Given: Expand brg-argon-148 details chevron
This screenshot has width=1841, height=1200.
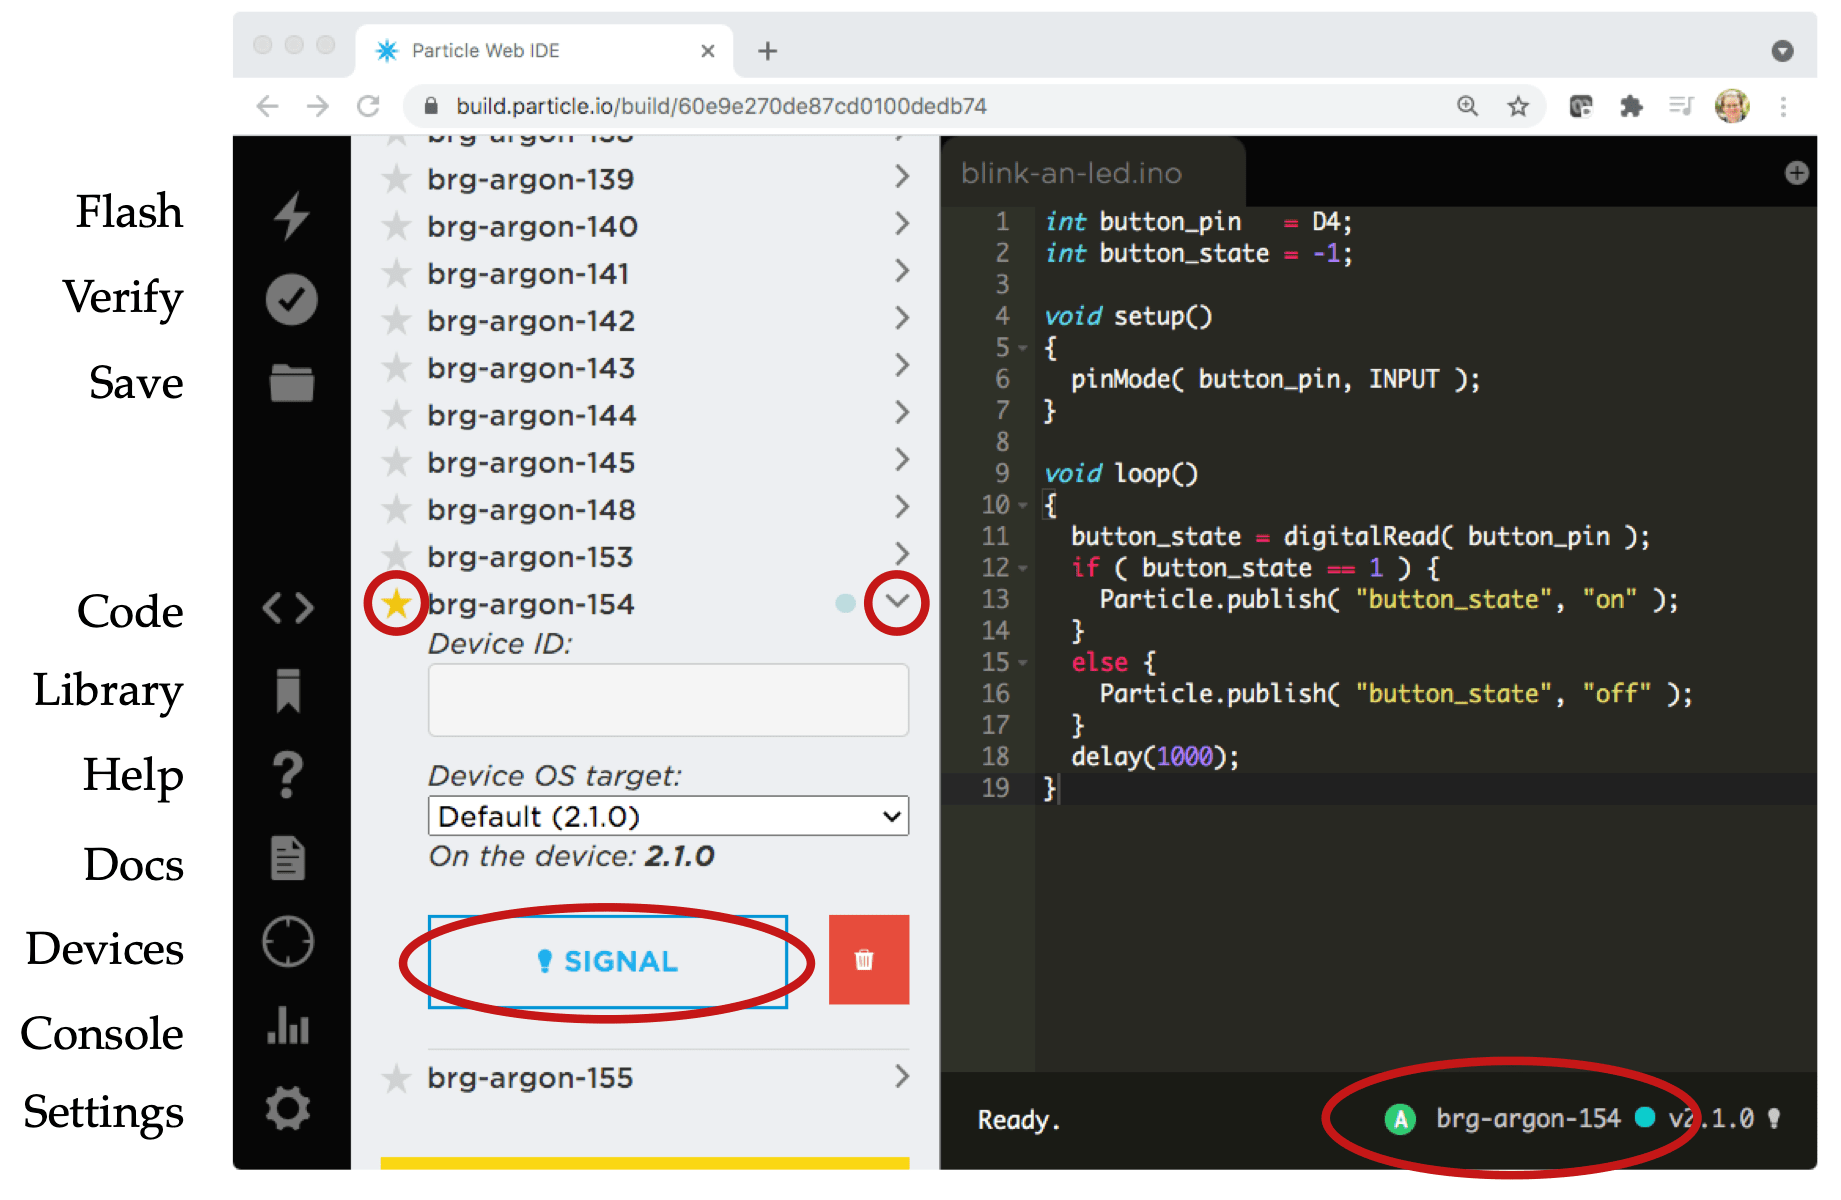Looking at the screenshot, I should point(901,507).
